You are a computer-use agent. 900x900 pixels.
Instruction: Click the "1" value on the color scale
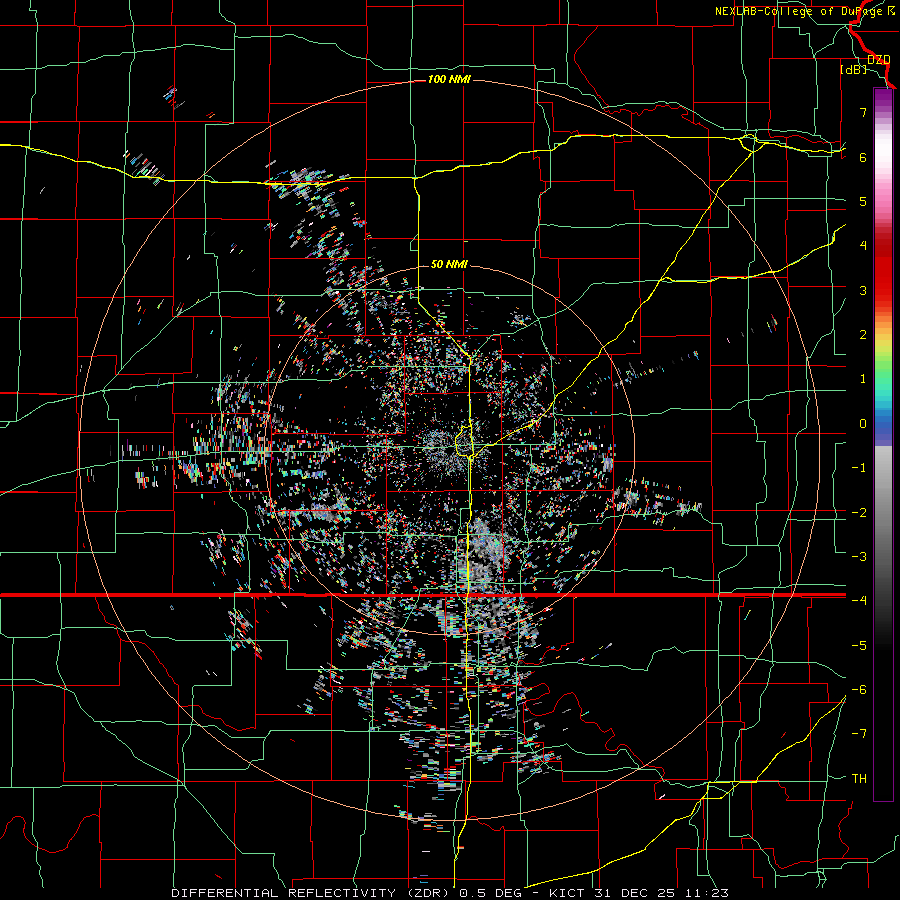pos(863,379)
